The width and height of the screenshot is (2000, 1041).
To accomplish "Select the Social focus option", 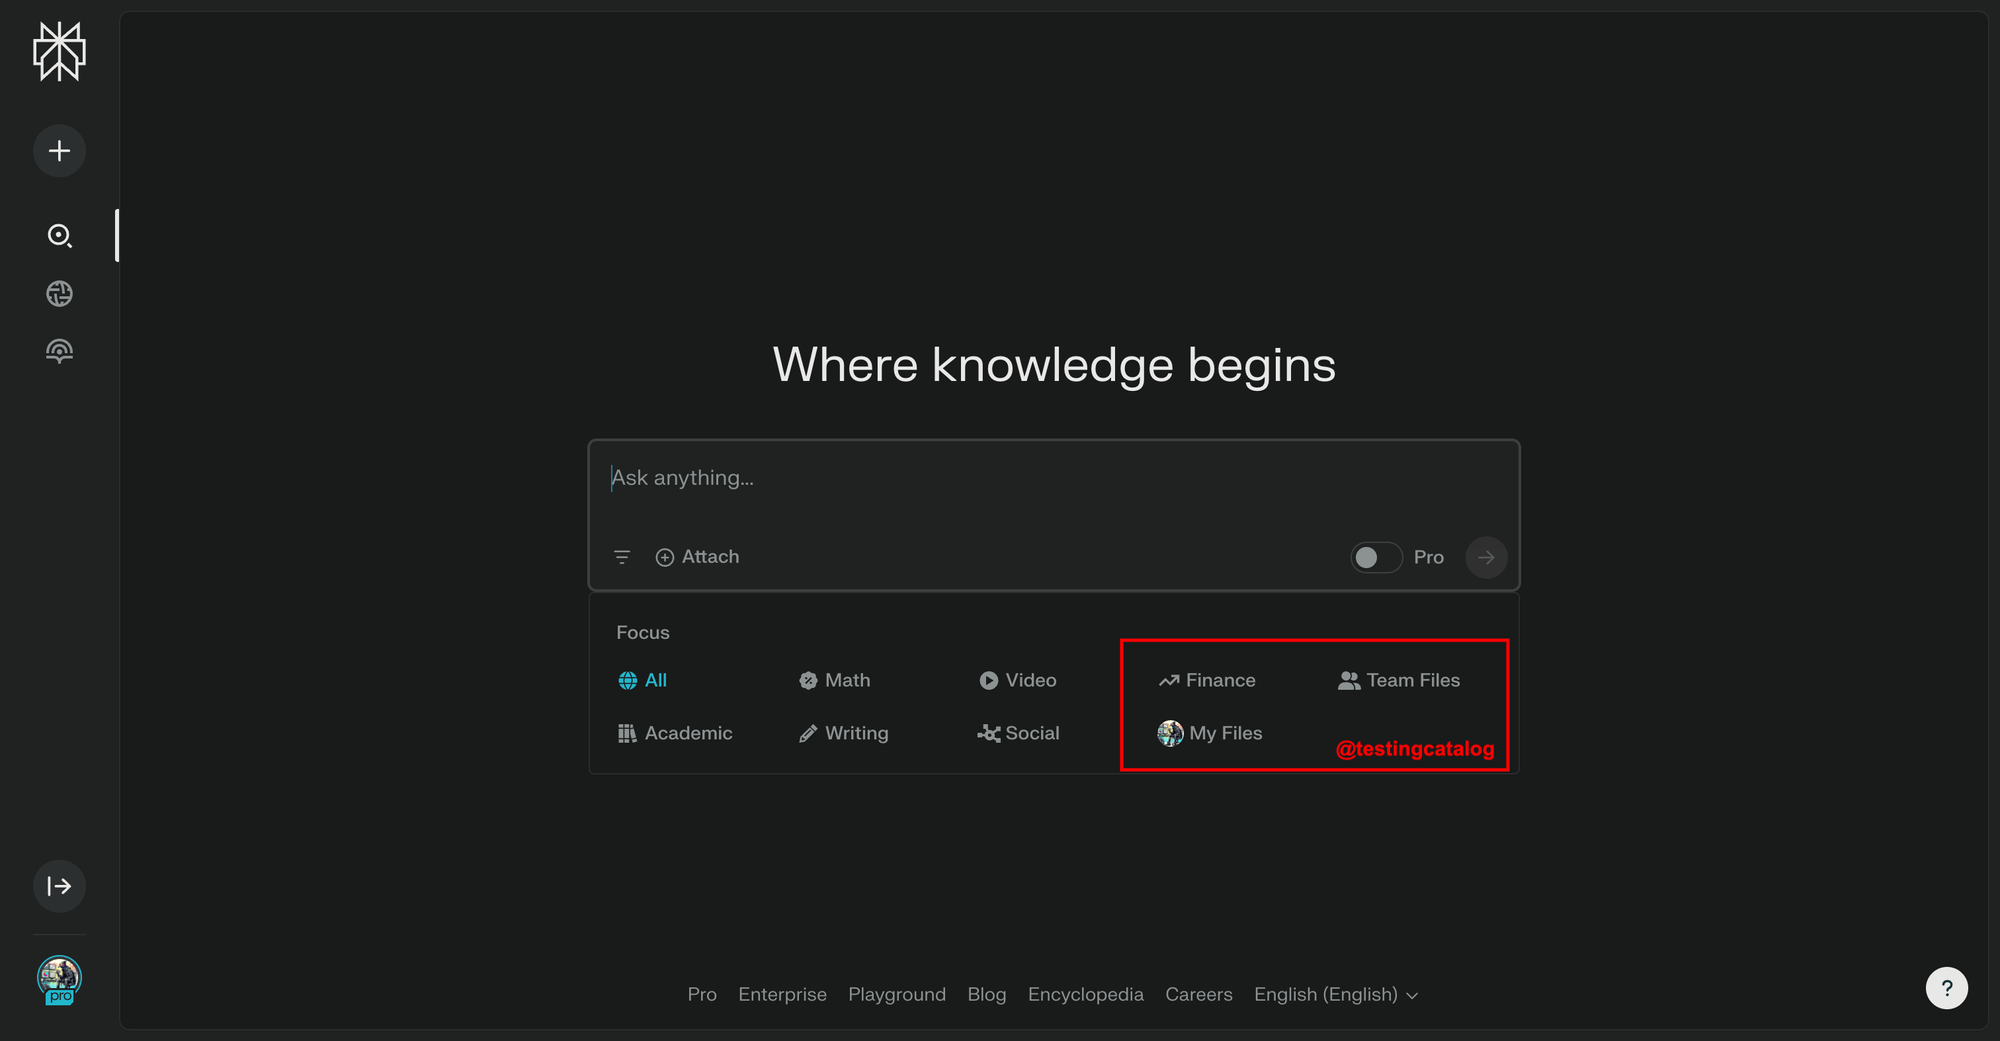I will point(1018,733).
